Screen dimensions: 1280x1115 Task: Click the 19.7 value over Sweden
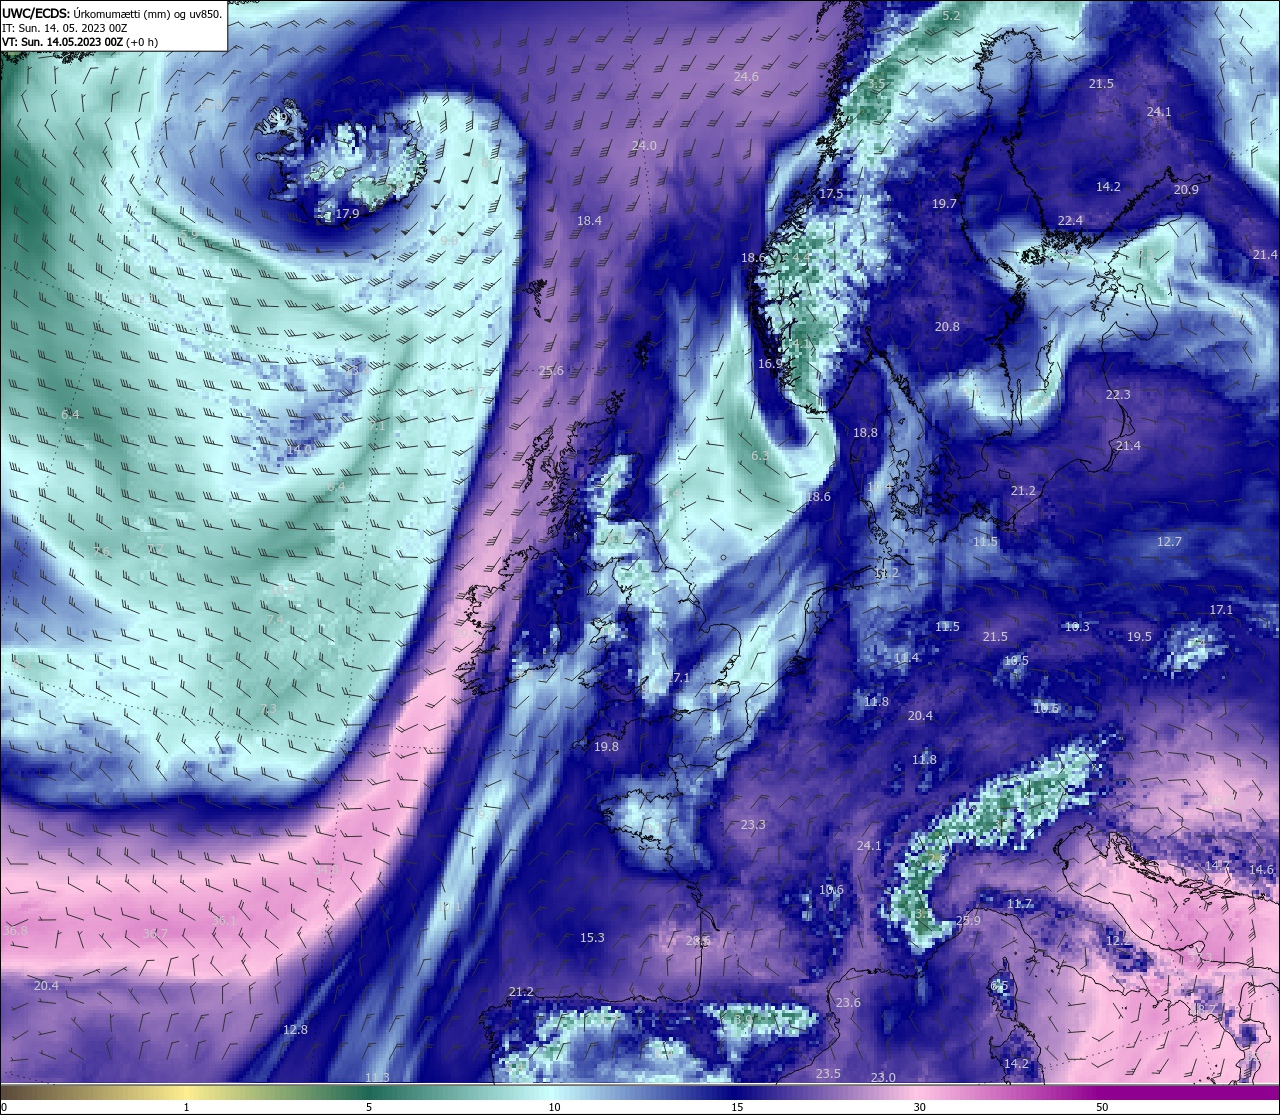tap(944, 204)
